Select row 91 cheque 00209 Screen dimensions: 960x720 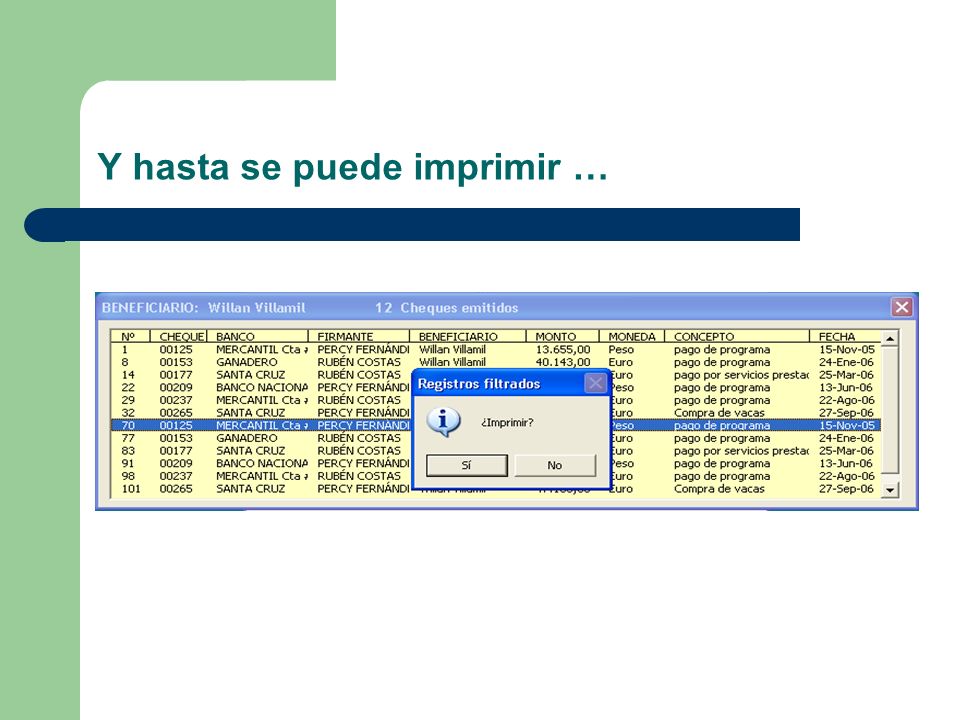495,463
